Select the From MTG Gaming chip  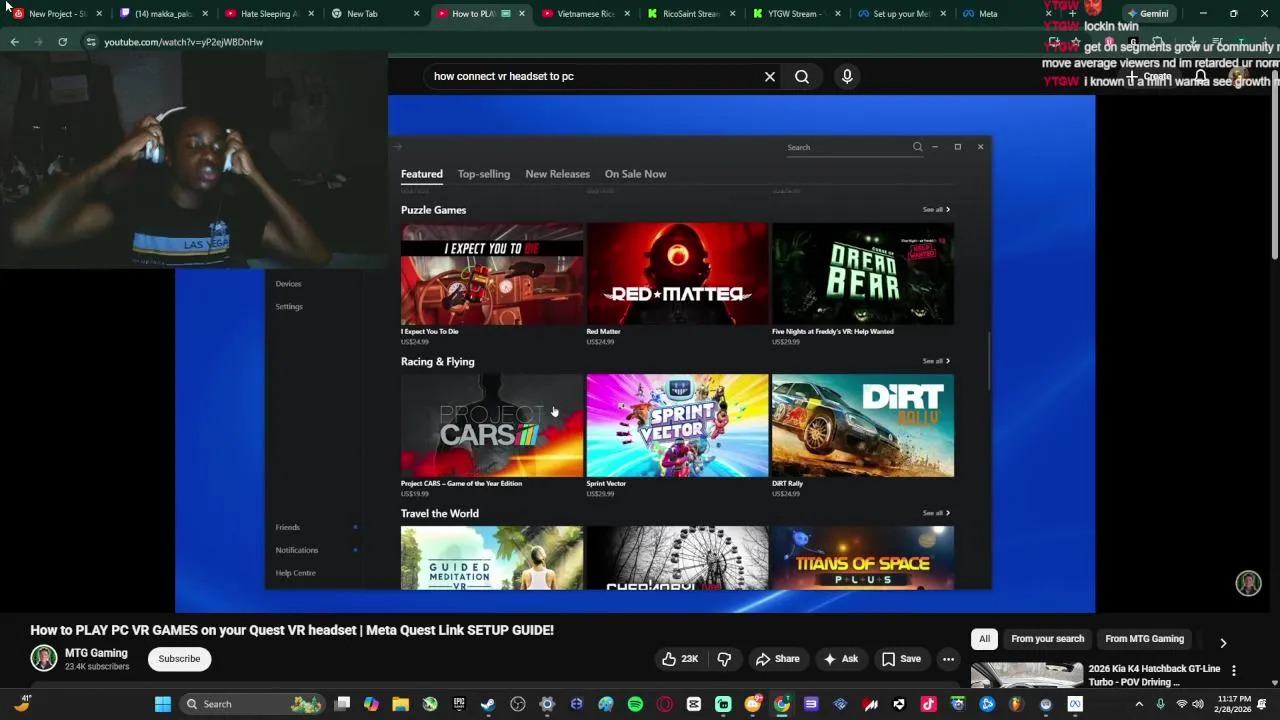(x=1144, y=639)
